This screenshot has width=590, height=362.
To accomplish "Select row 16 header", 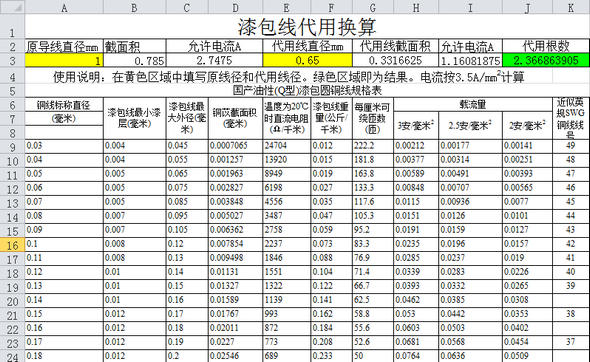I will click(x=12, y=245).
